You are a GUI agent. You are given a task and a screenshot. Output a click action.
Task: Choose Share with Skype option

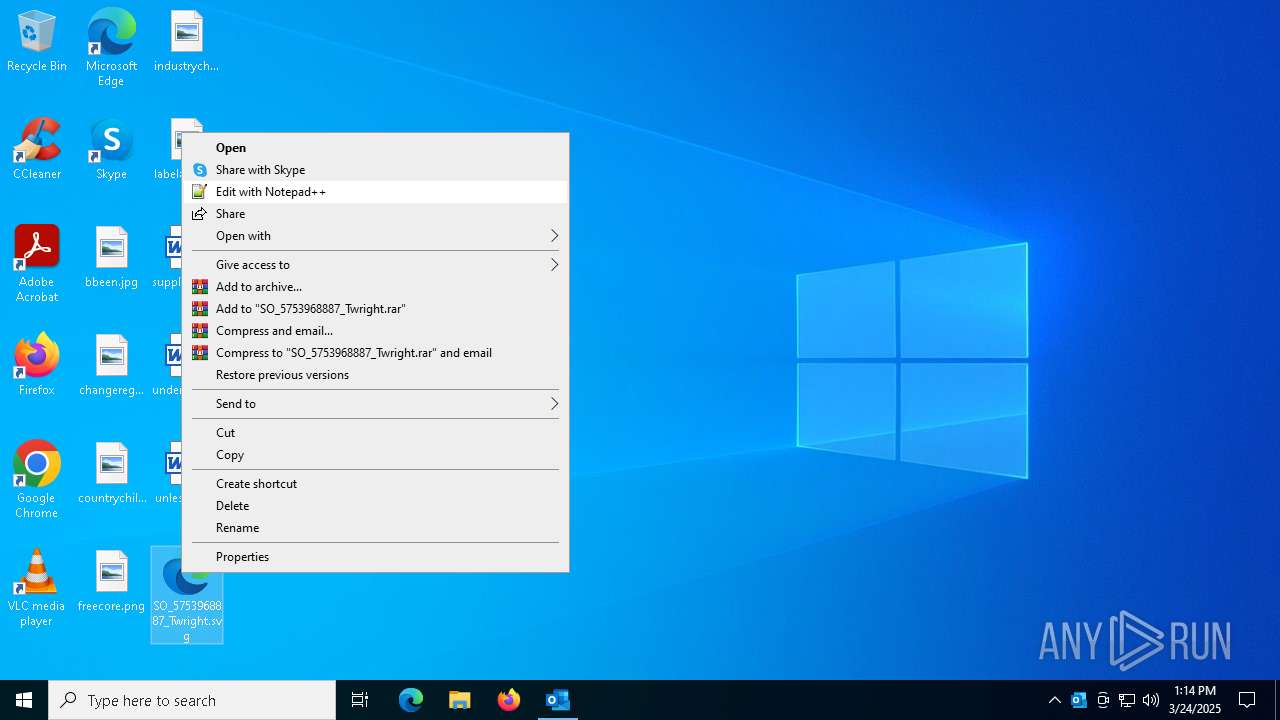pos(375,170)
